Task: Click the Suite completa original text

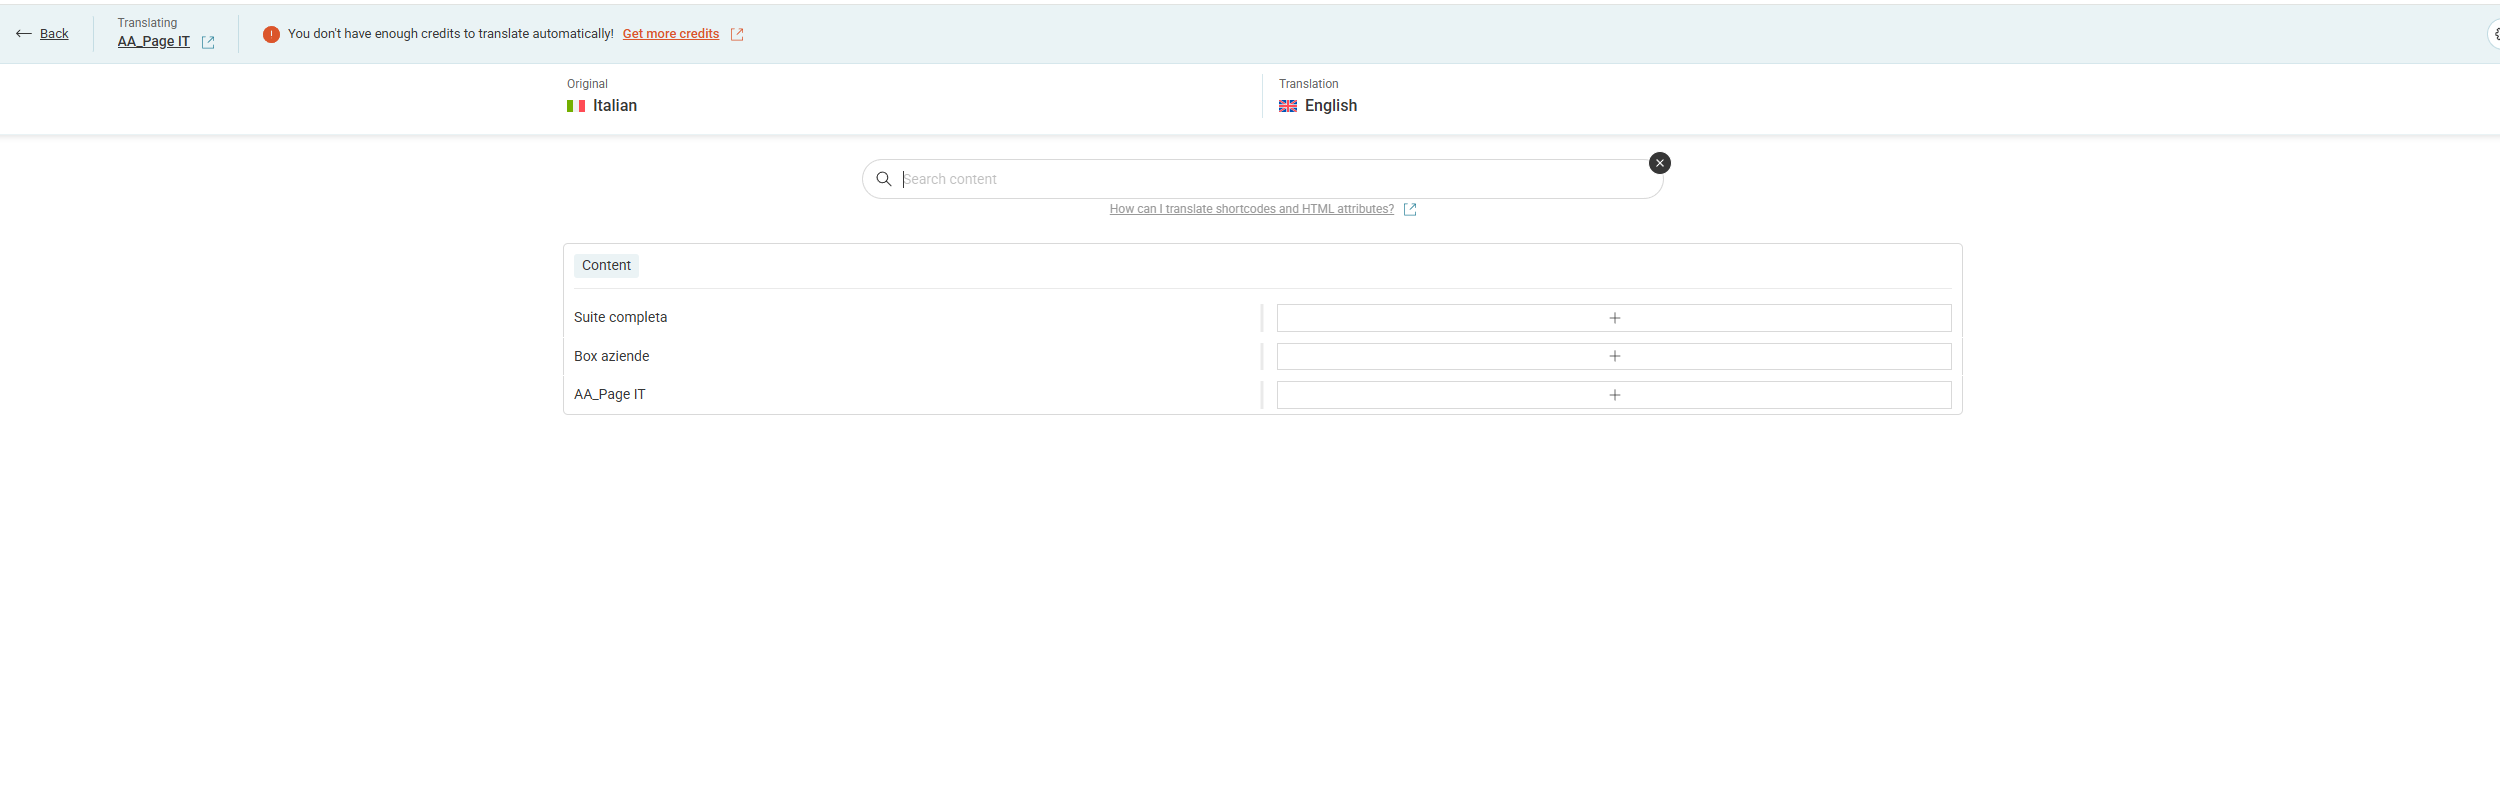Action: click(x=620, y=317)
